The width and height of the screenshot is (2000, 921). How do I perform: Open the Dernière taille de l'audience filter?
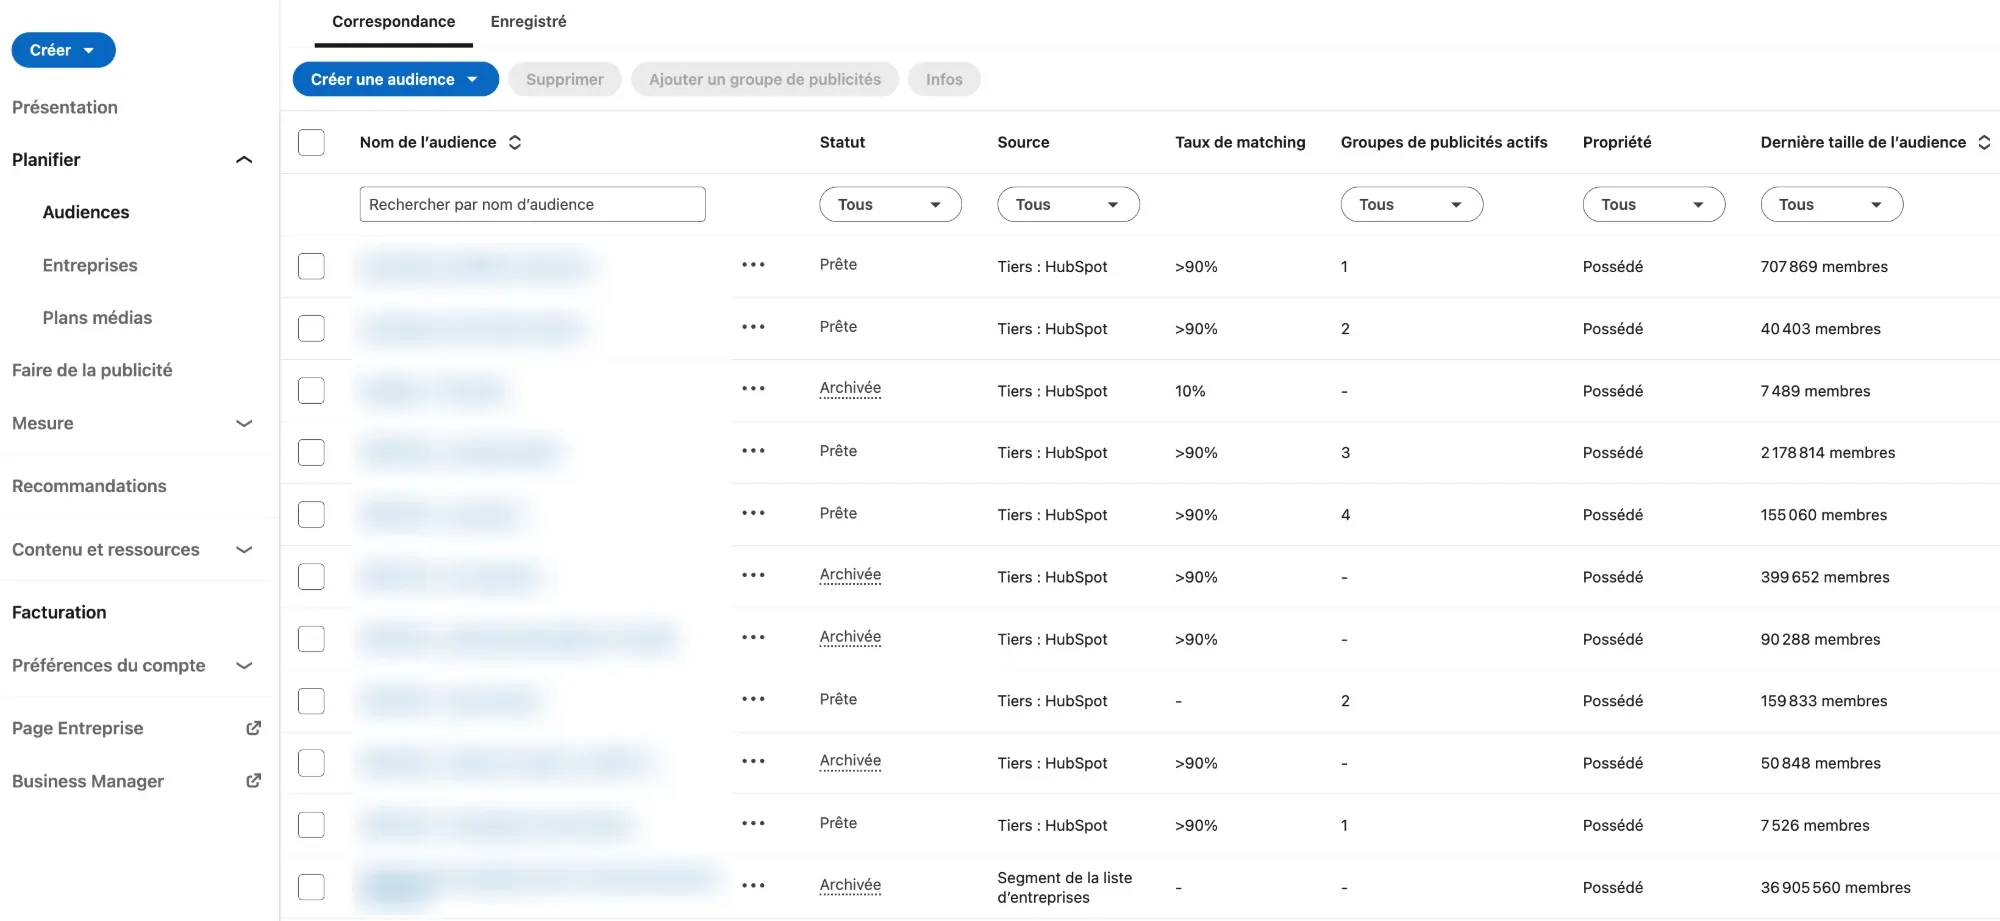tap(1831, 204)
